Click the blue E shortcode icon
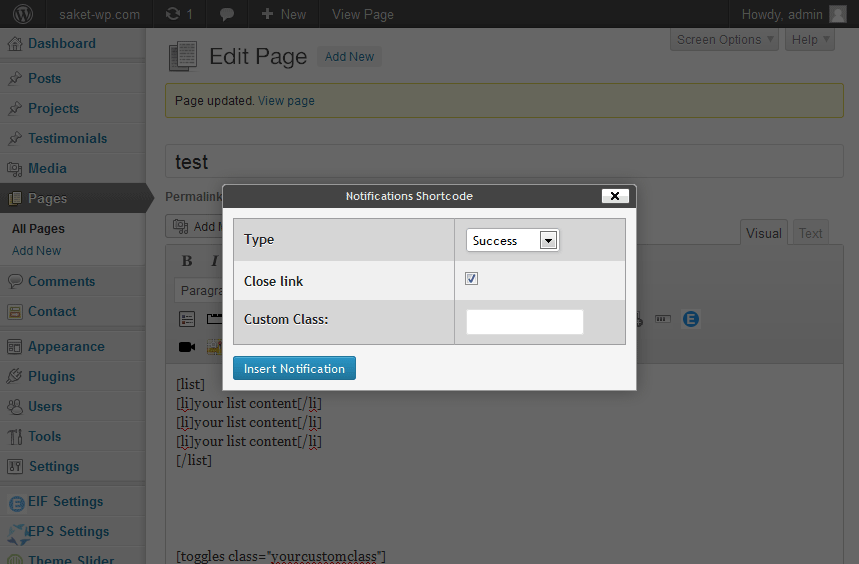Viewport: 859px width, 564px height. coord(691,319)
